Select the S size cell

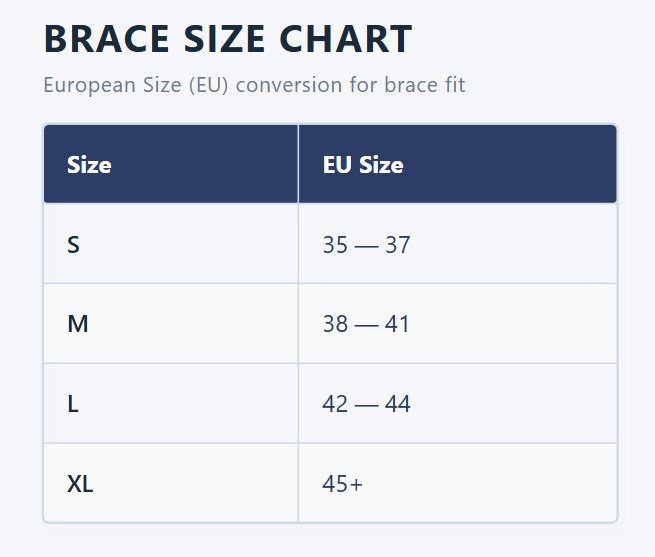pos(171,244)
